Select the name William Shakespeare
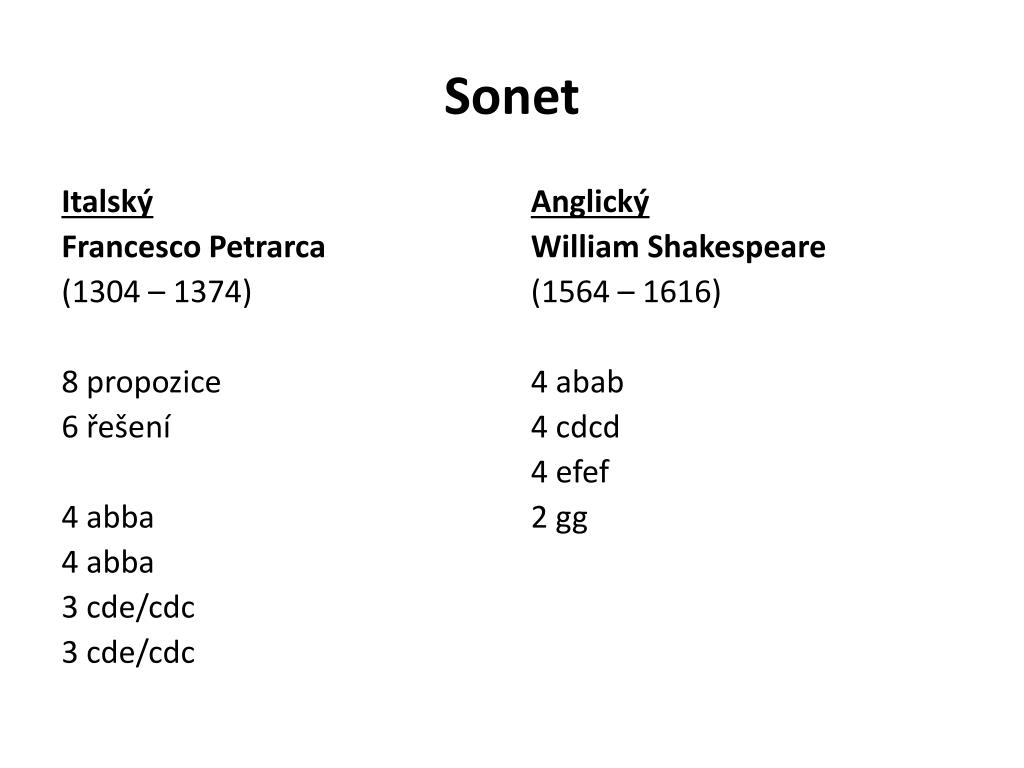The image size is (1024, 768). coord(678,247)
